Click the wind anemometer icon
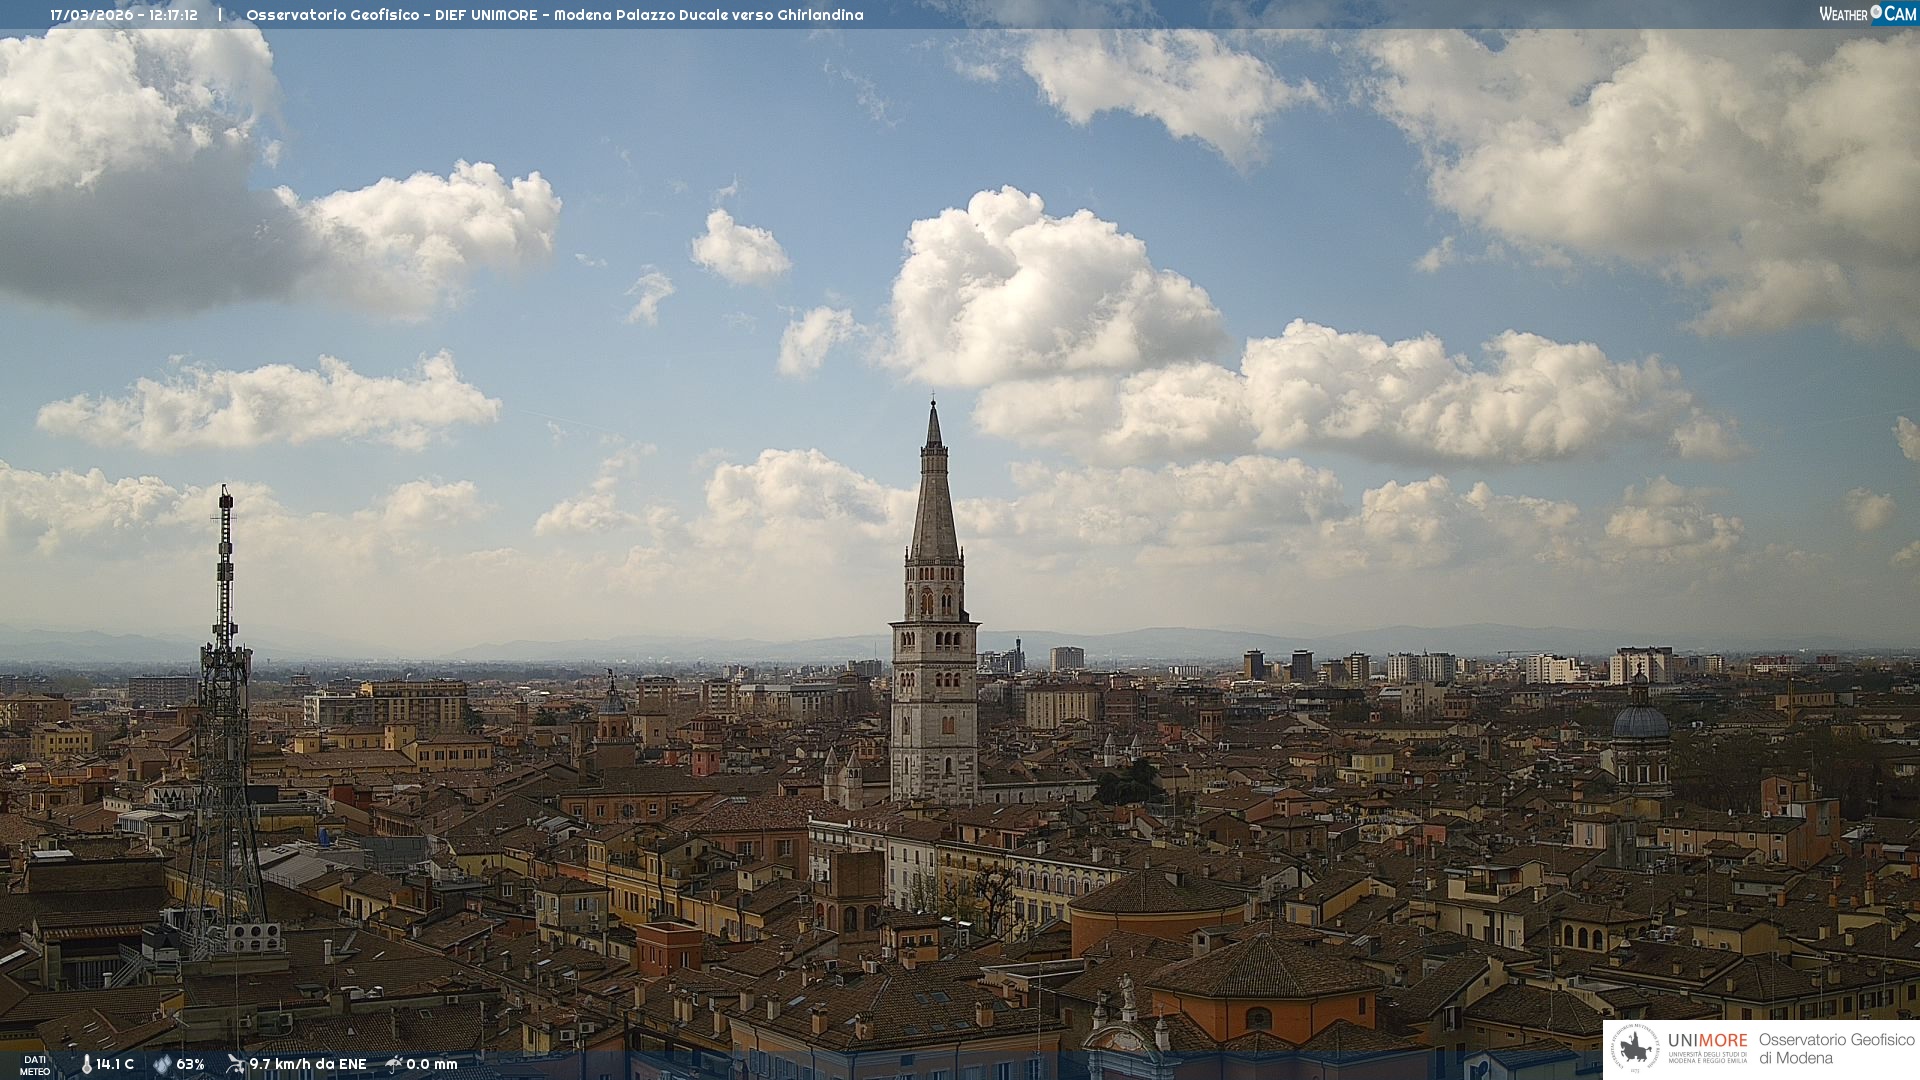Screen dimensions: 1920x1080 click(235, 1064)
